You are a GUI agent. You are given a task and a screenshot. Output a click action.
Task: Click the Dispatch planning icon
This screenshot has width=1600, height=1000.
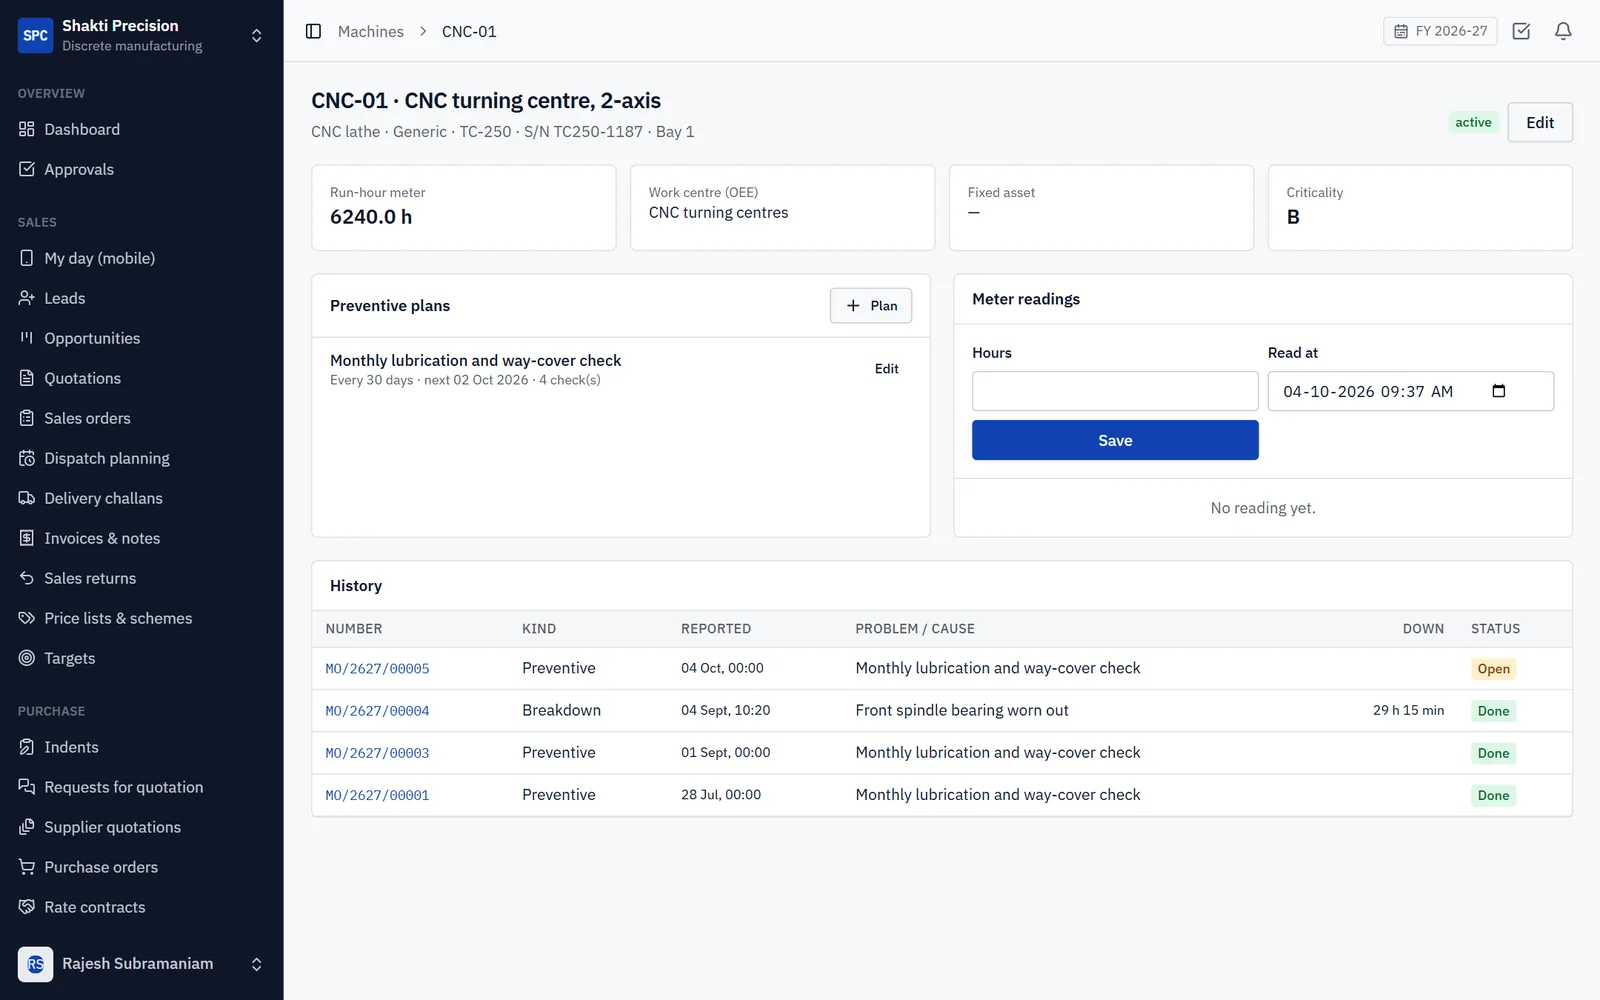click(27, 458)
